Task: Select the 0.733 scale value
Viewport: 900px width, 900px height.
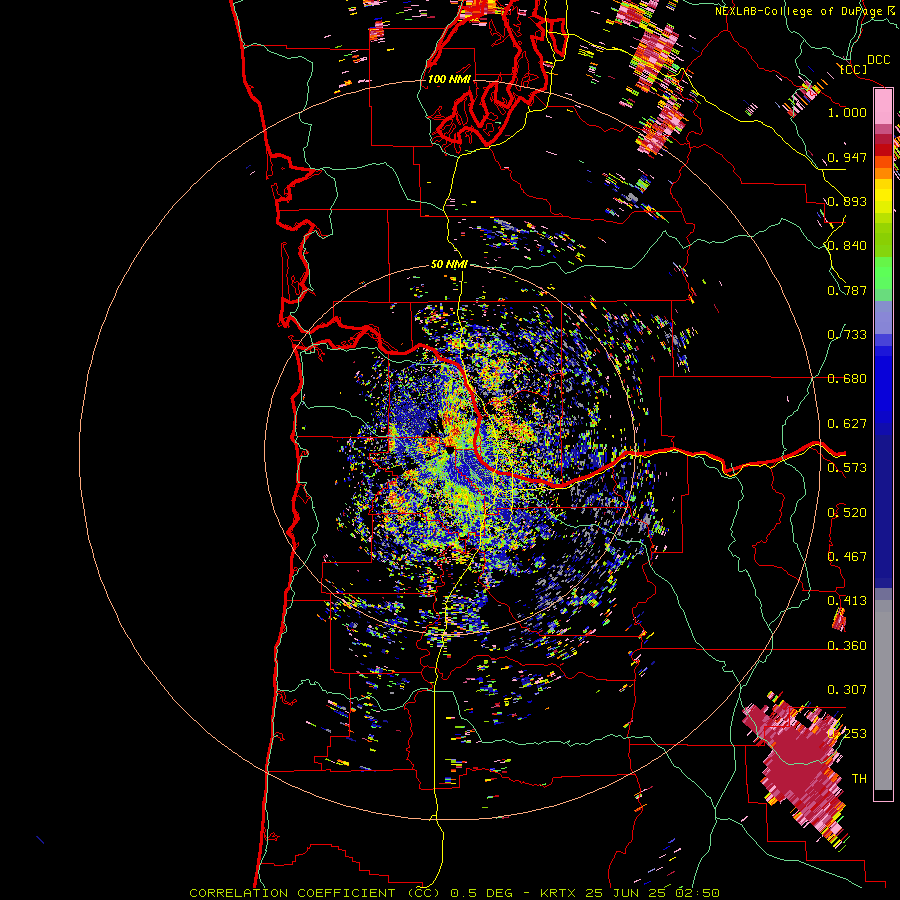Action: point(847,335)
